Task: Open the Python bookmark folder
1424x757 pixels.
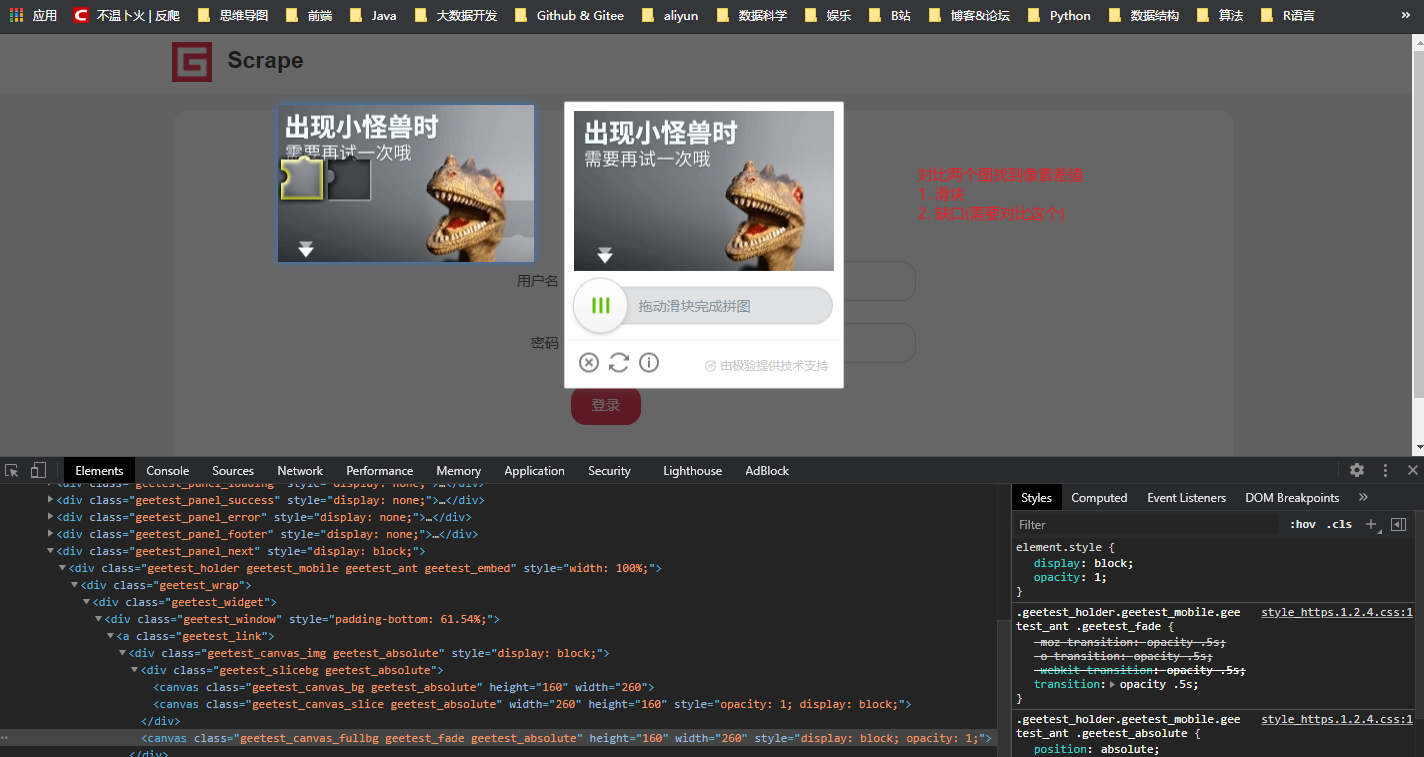Action: tap(1059, 16)
